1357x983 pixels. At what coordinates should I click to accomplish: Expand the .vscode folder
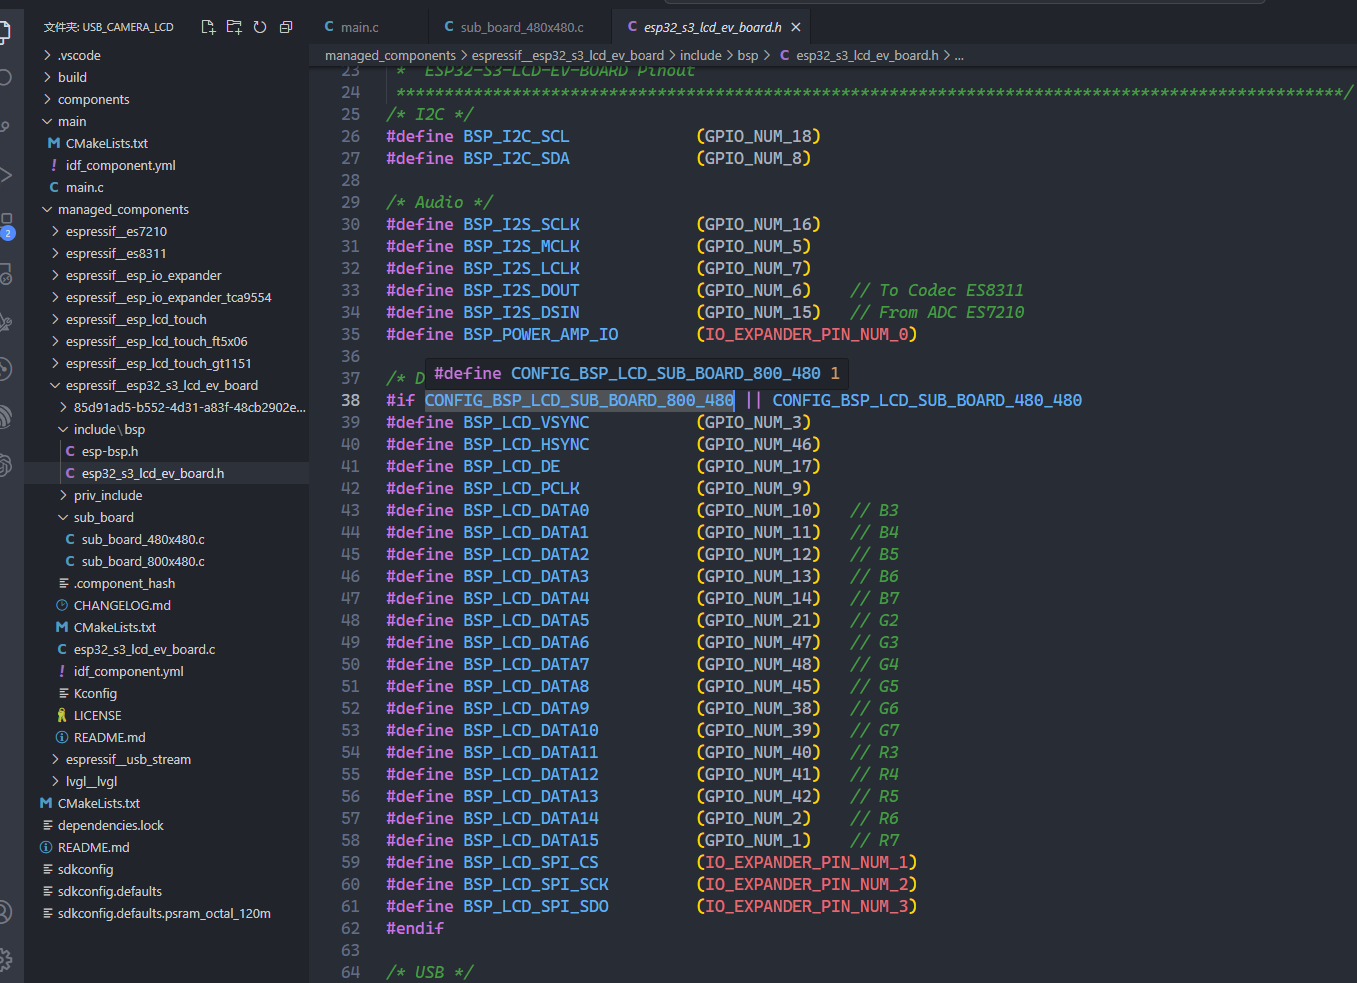click(47, 55)
